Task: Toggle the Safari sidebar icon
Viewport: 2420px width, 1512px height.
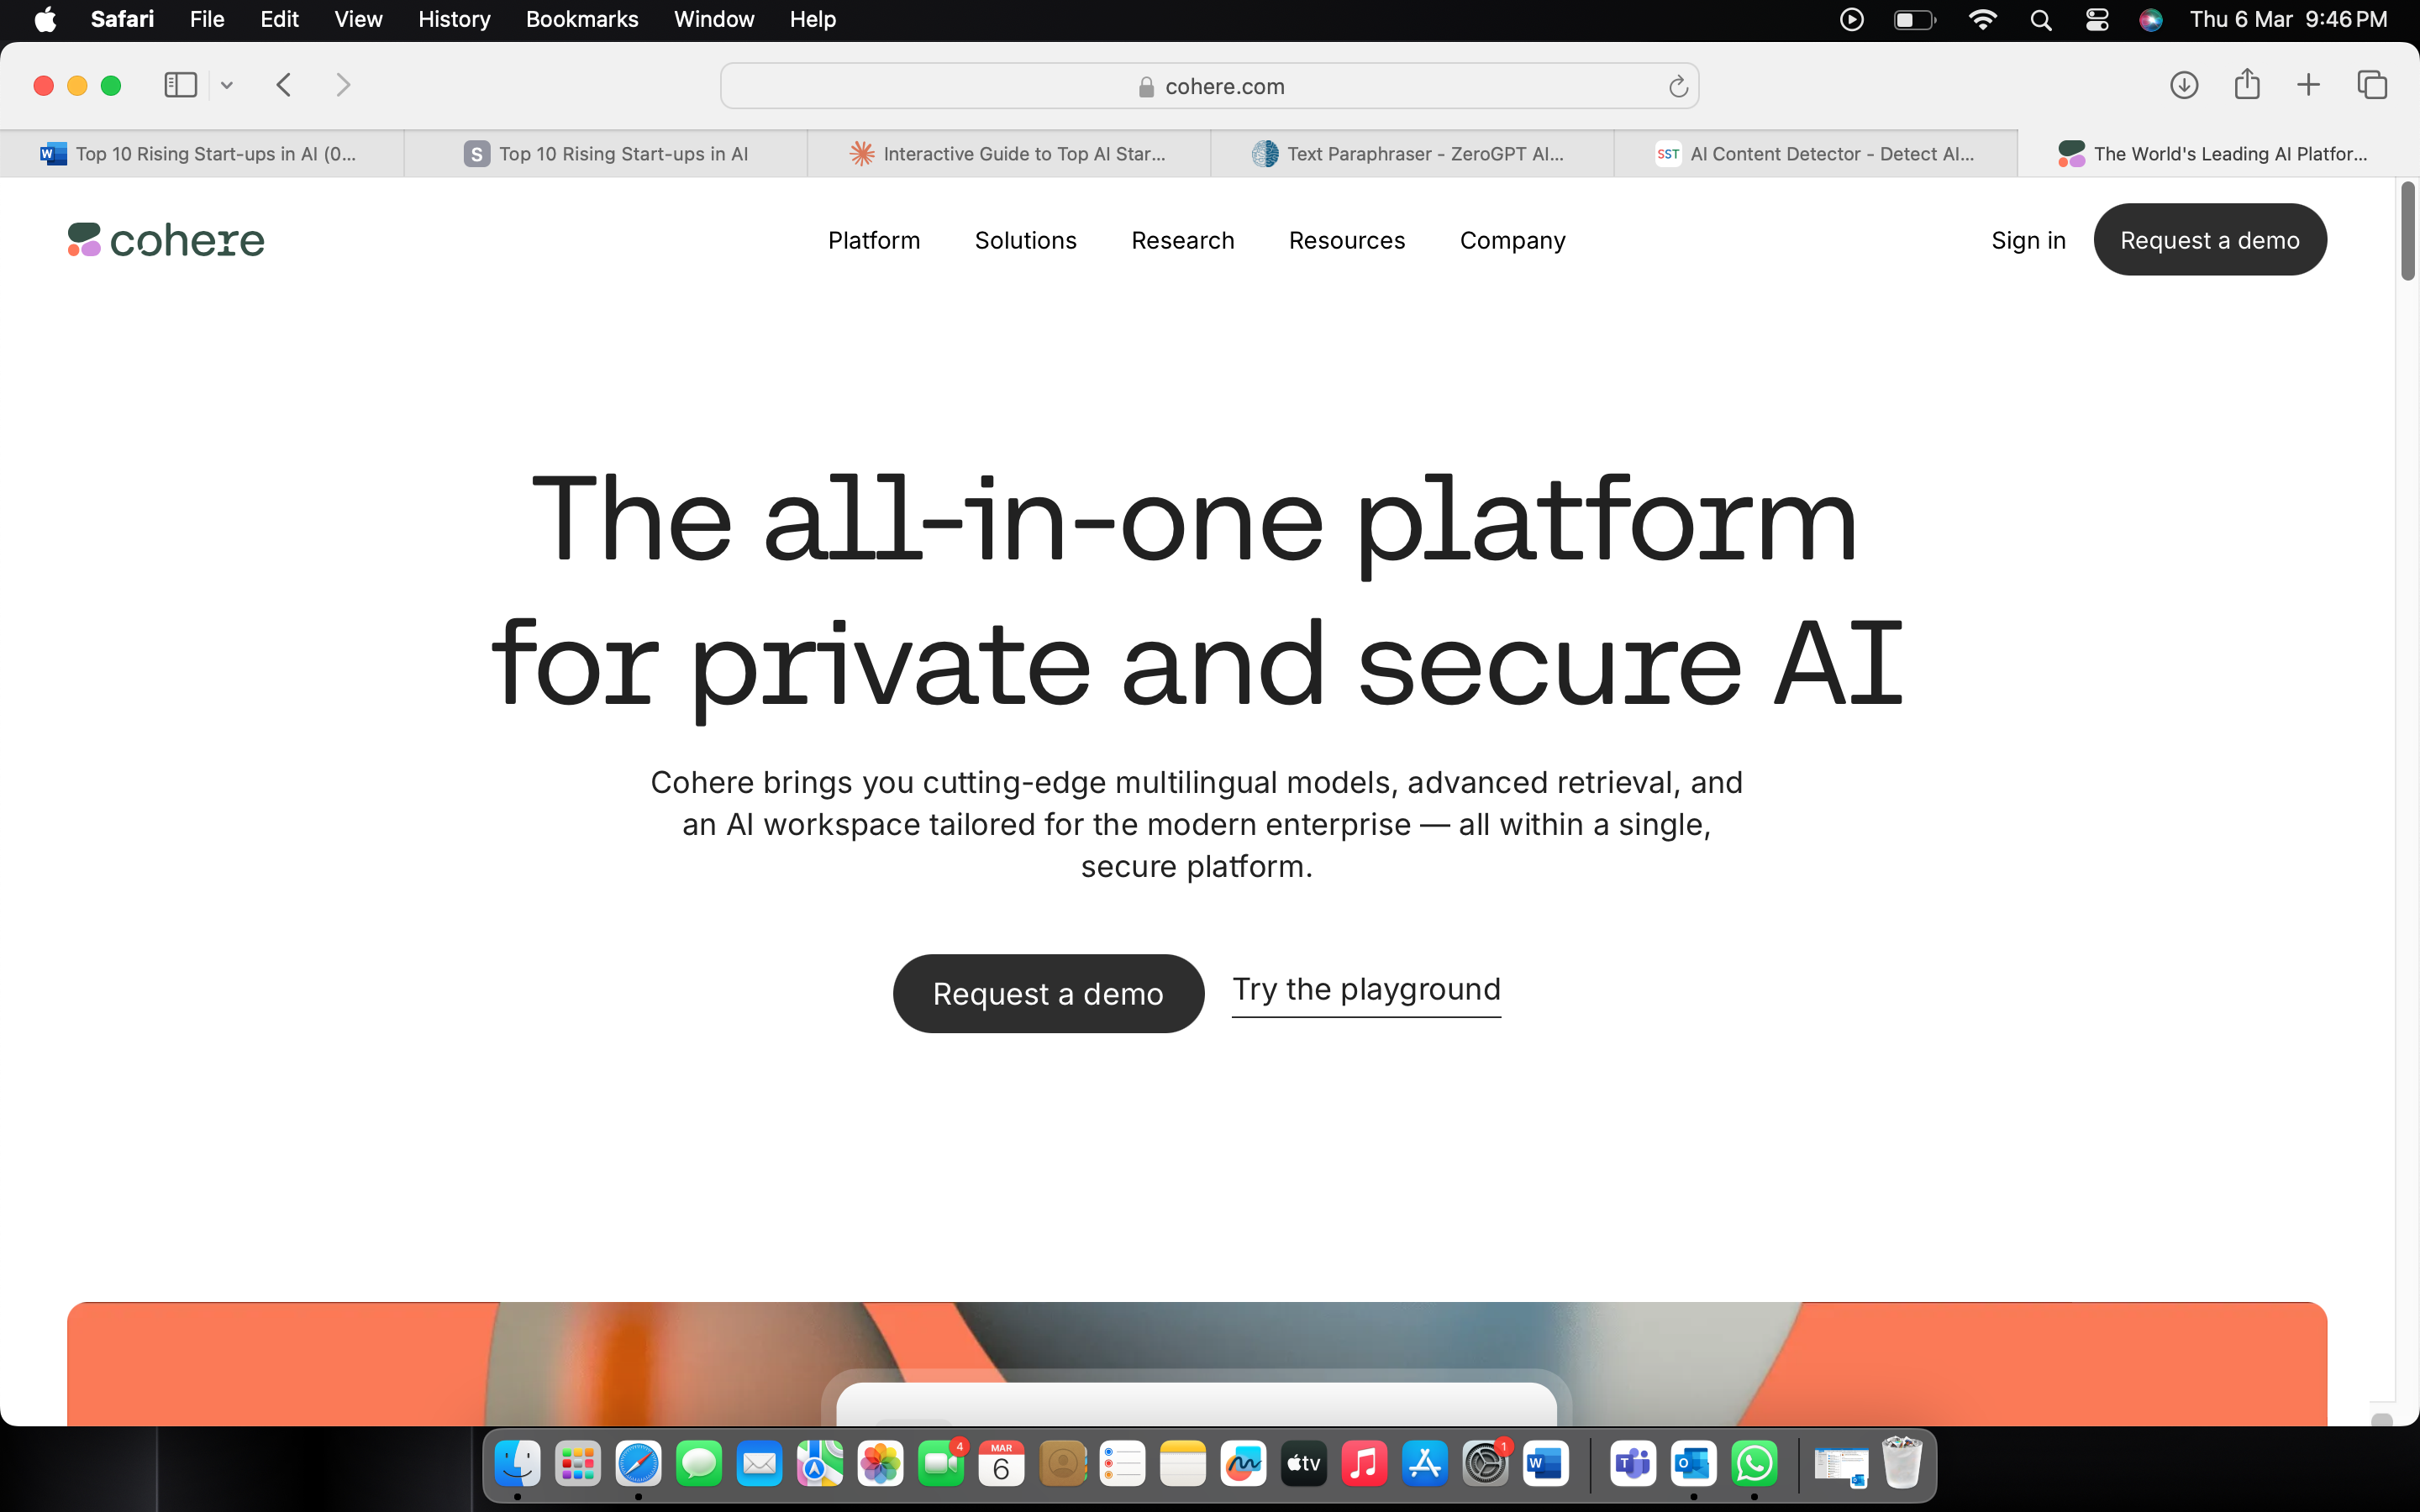Action: pos(180,85)
